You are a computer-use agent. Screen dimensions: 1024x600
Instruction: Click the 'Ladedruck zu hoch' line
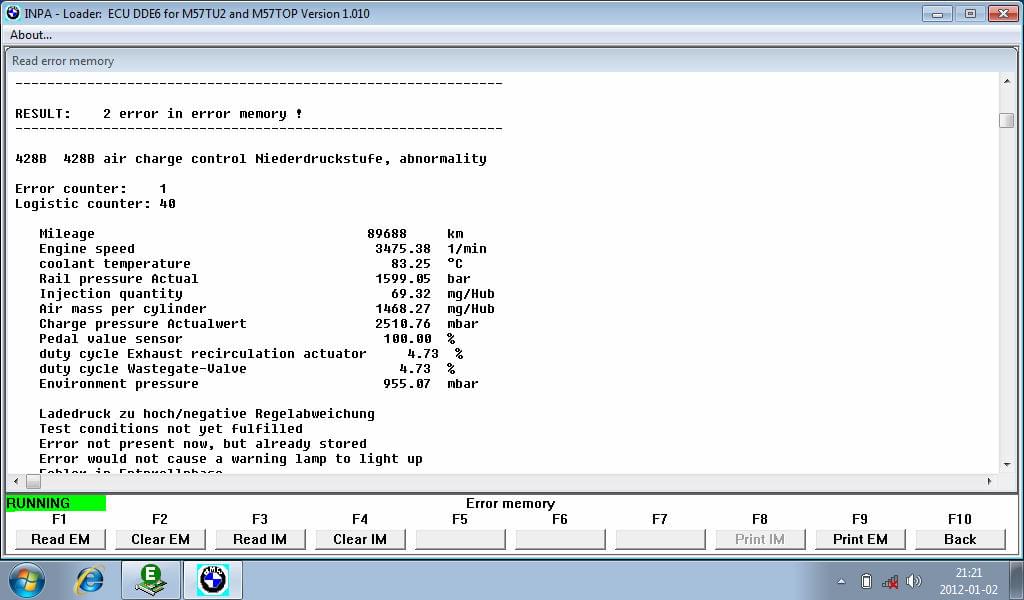207,414
